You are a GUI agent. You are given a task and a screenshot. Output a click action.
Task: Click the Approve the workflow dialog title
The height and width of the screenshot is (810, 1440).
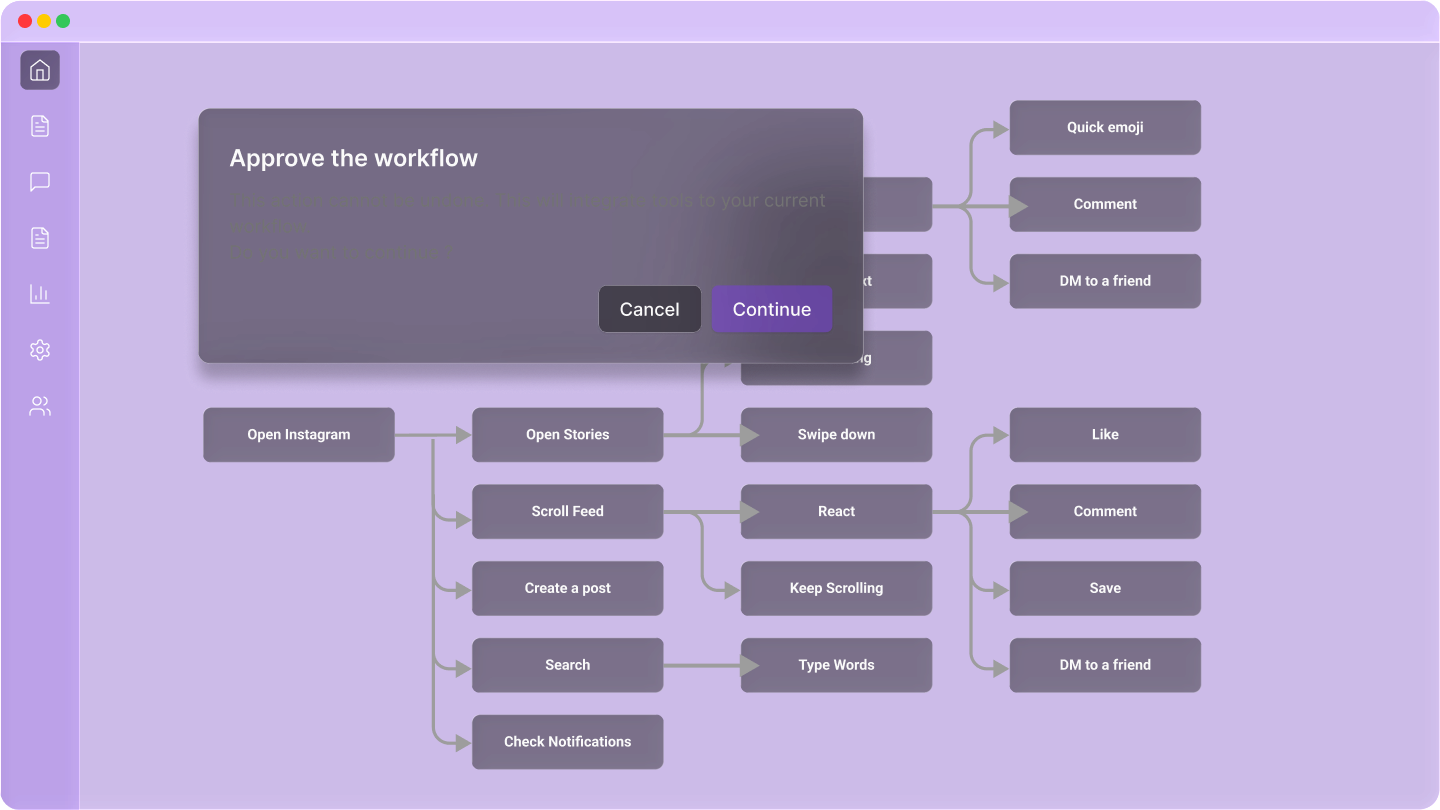coord(354,158)
